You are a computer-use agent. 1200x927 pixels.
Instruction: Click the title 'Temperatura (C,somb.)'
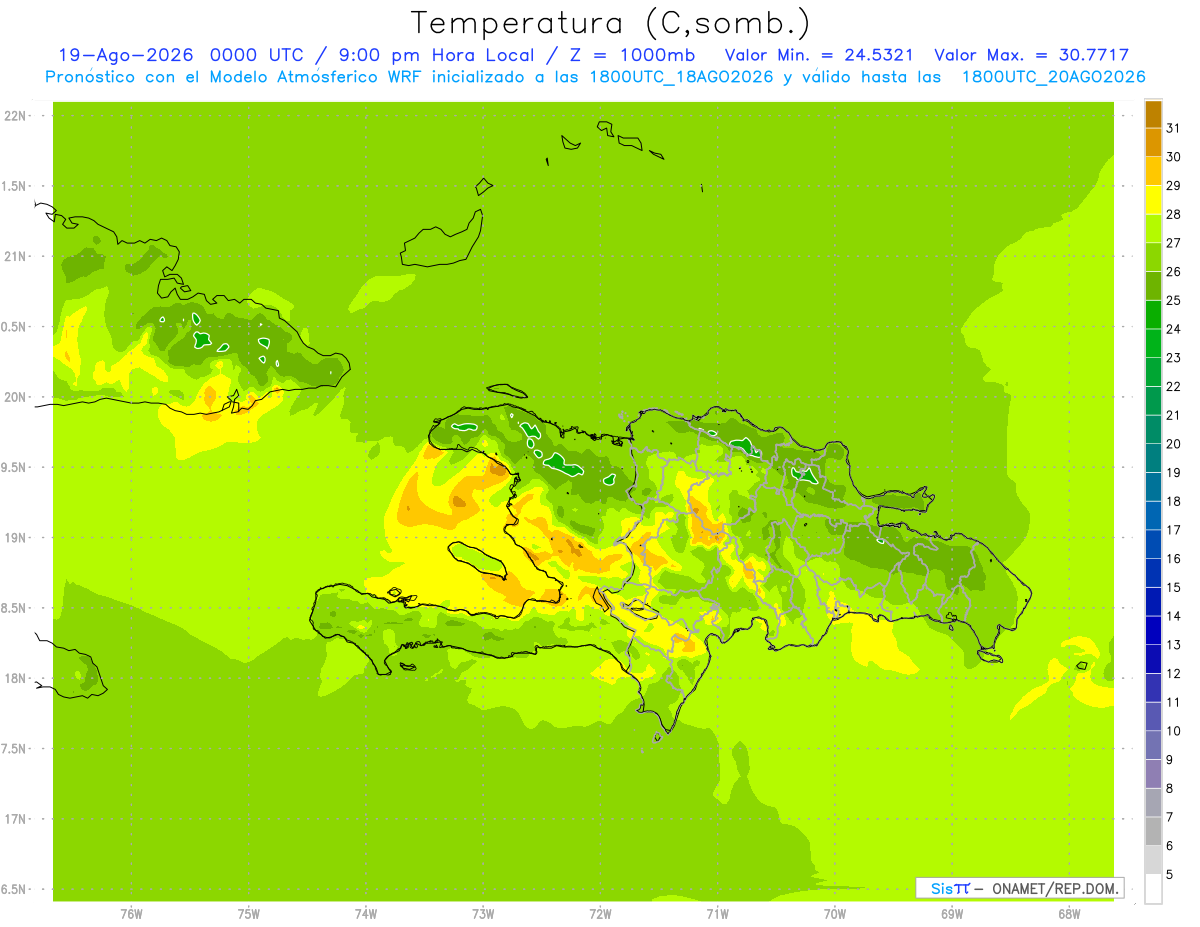pos(610,23)
